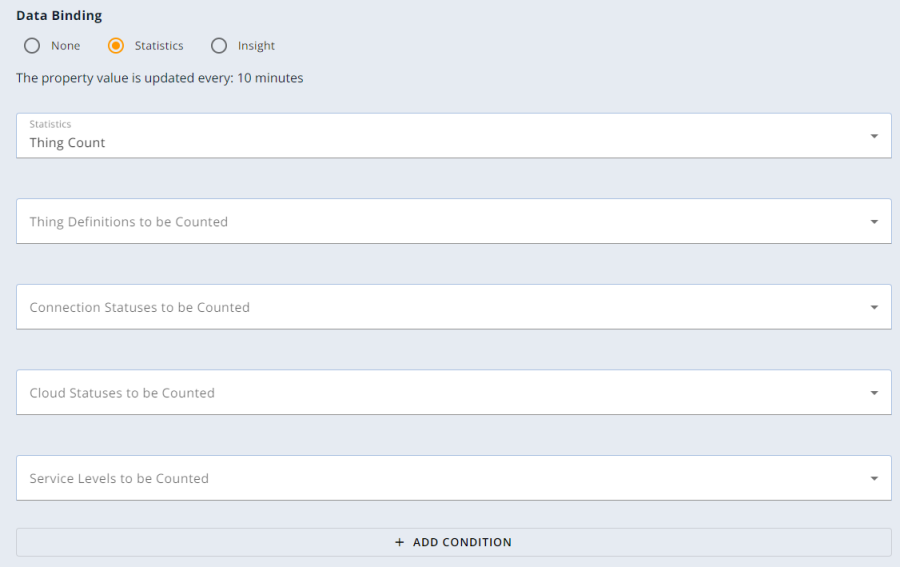The width and height of the screenshot is (900, 567).
Task: Select the Insight radio button
Action: 219,45
